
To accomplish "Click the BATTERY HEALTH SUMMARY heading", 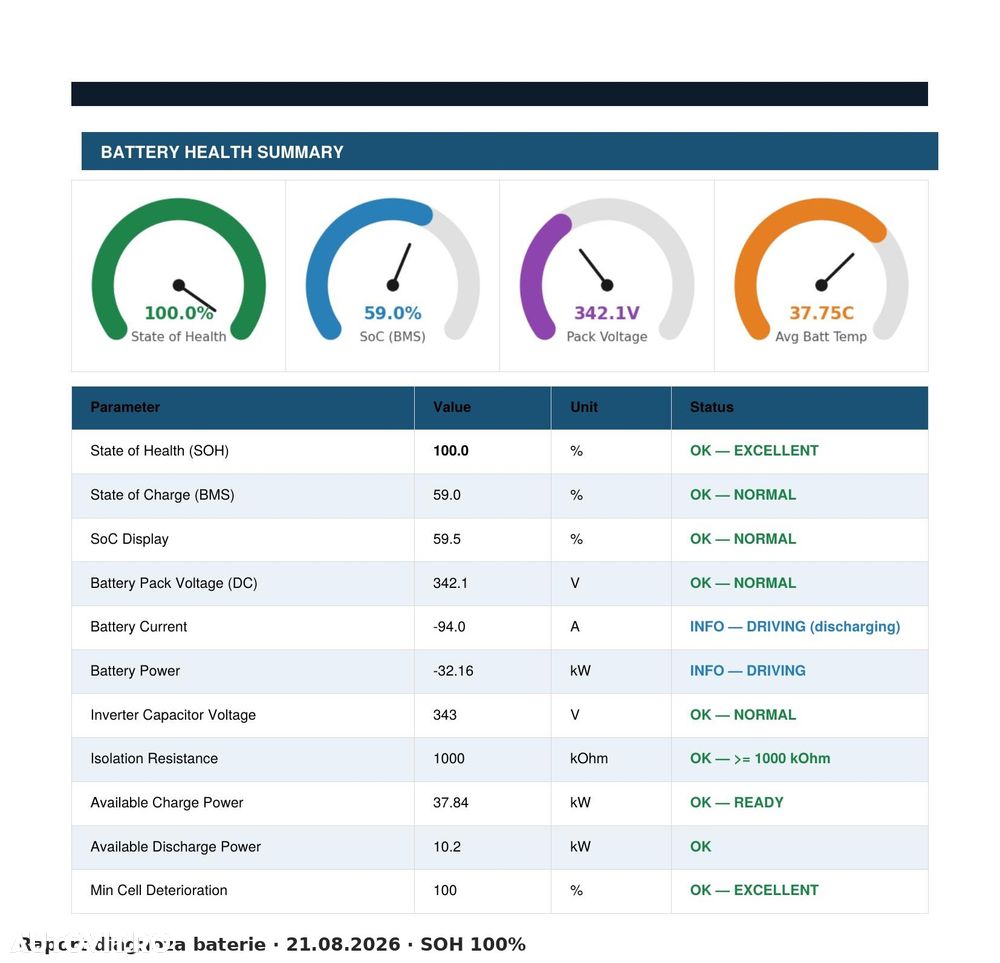I will pos(222,152).
